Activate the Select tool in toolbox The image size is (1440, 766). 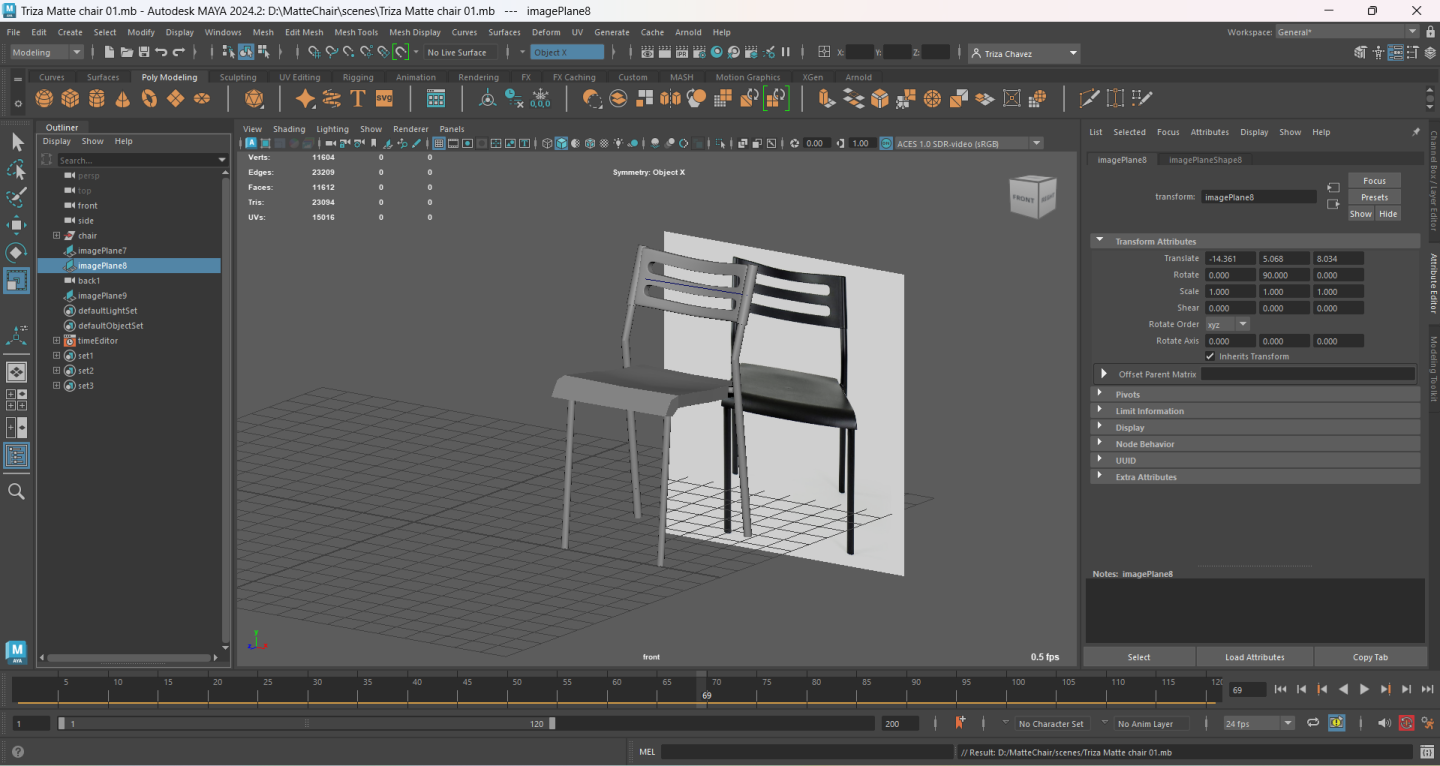coord(17,142)
